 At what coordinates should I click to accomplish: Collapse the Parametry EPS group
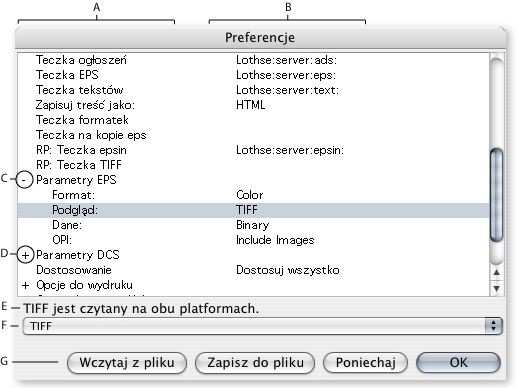click(x=25, y=180)
